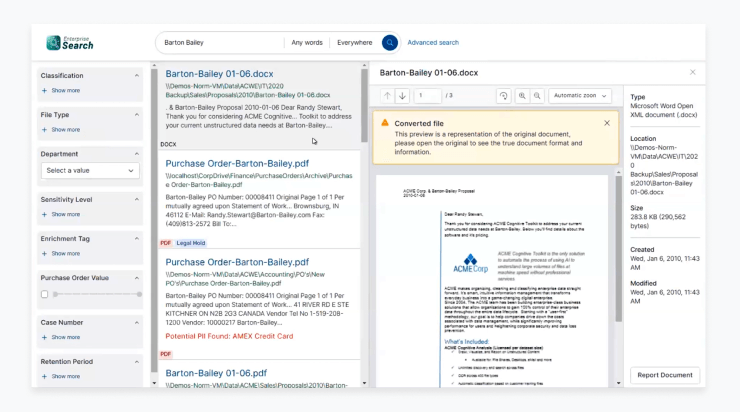Click the Legal Hold tag
Viewport: 740px width, 412px height.
pos(191,243)
